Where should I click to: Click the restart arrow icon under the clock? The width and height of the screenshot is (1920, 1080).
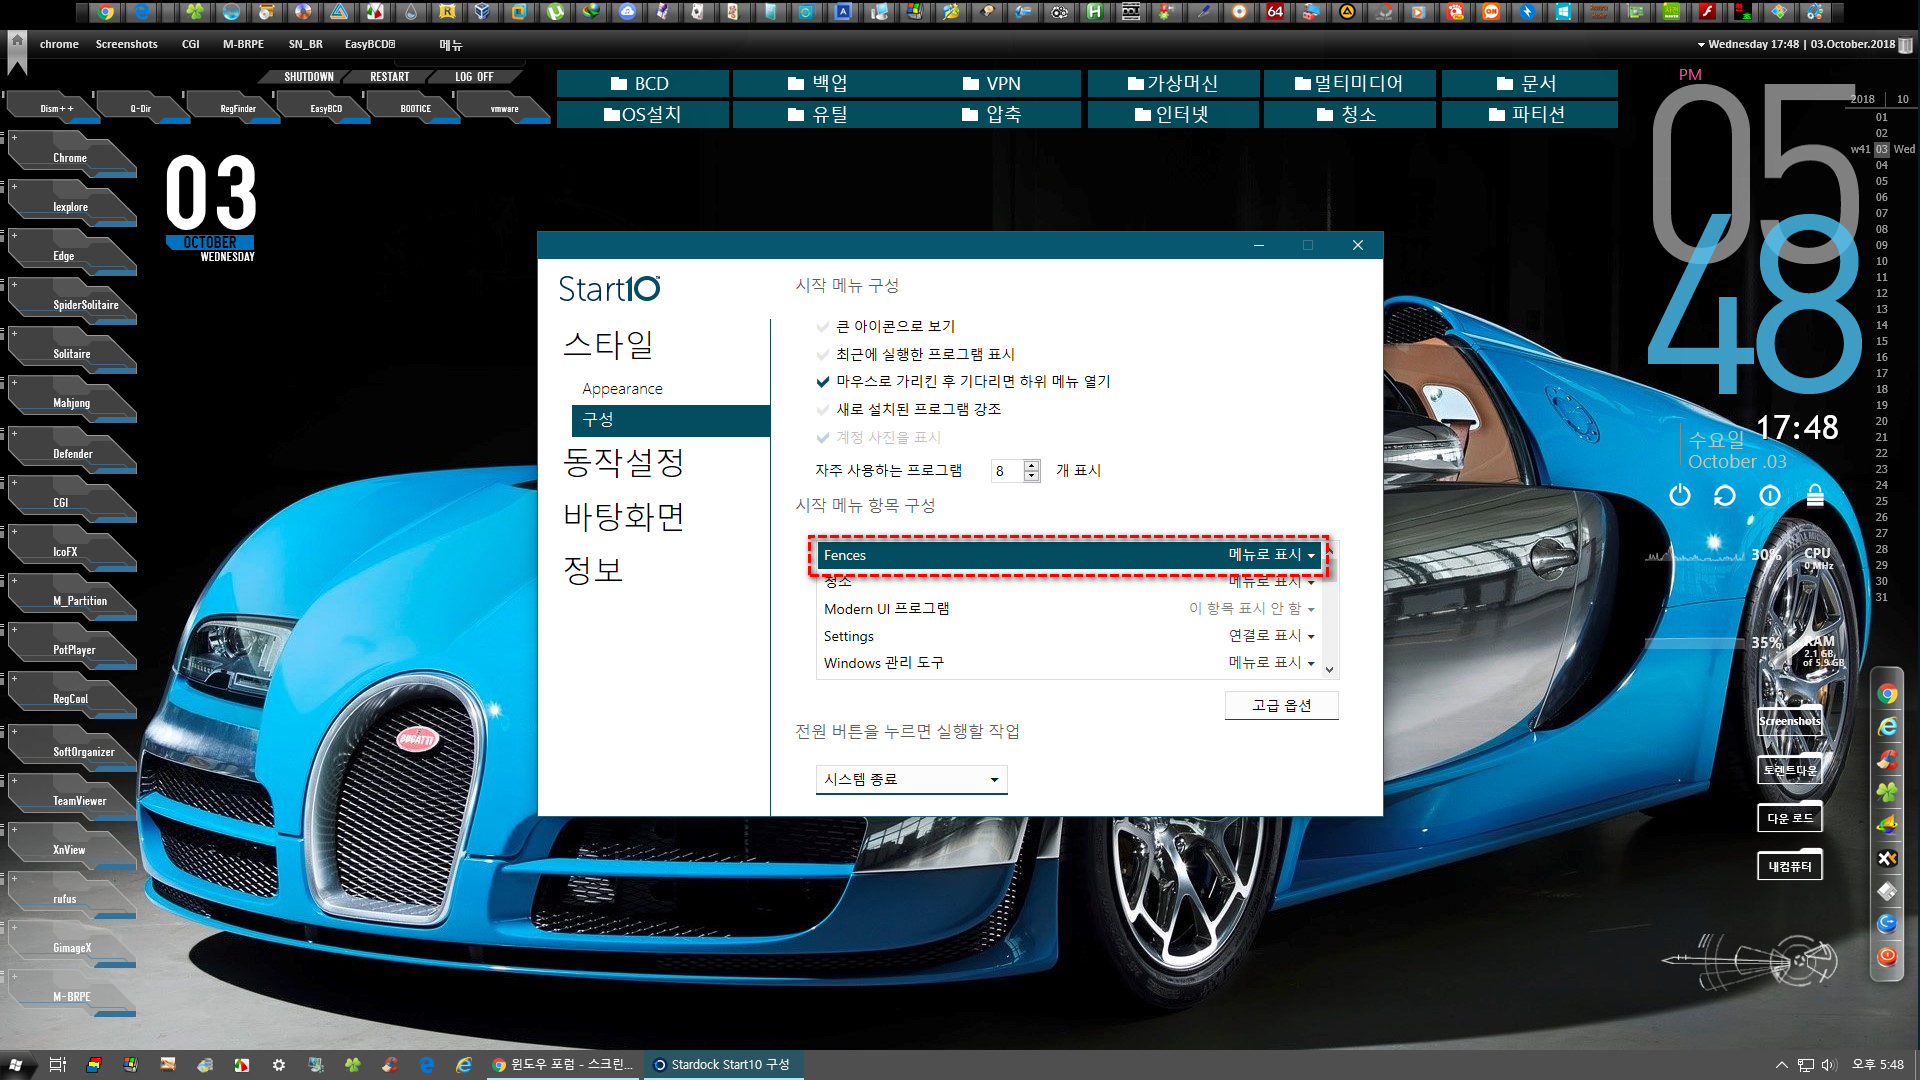click(x=1725, y=495)
